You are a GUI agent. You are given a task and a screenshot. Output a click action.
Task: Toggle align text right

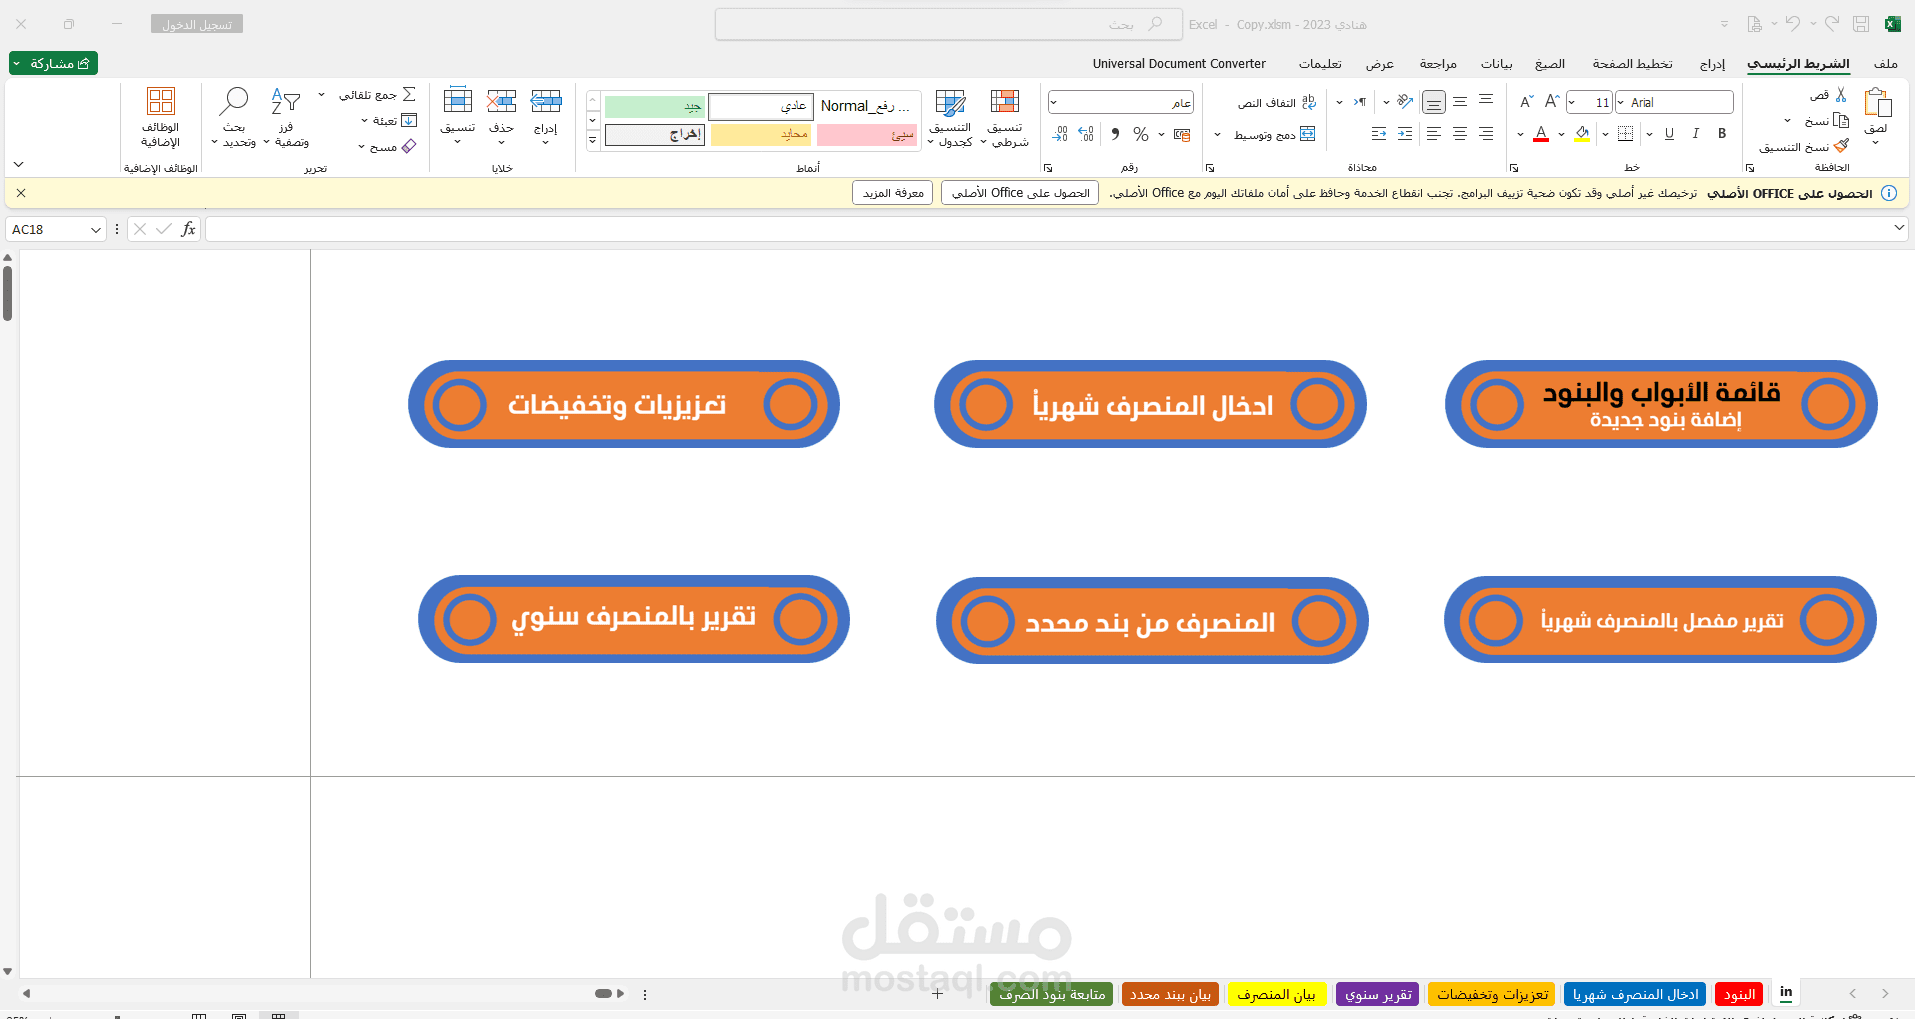(x=1486, y=134)
